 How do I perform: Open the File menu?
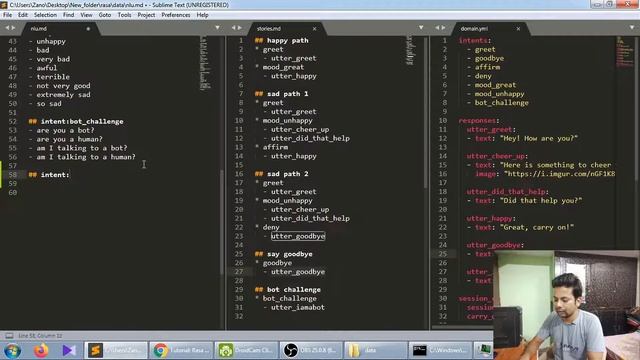pos(7,15)
